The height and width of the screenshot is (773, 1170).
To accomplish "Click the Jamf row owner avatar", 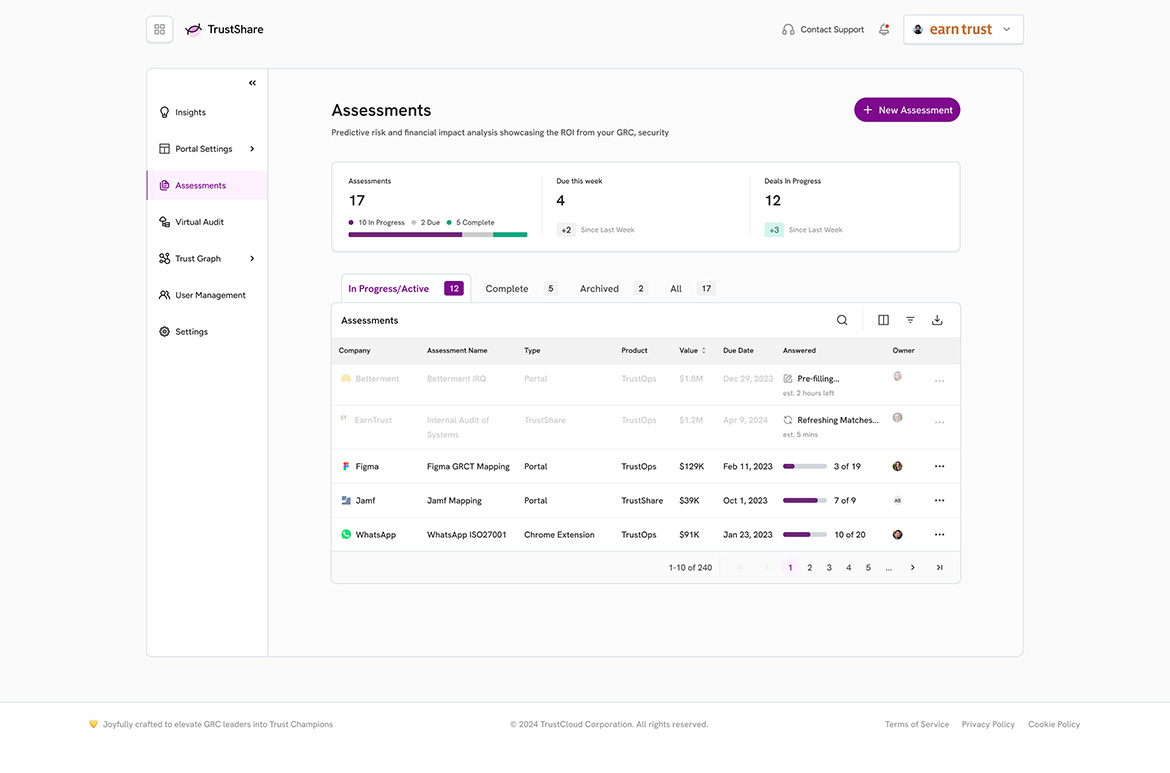I will 898,501.
